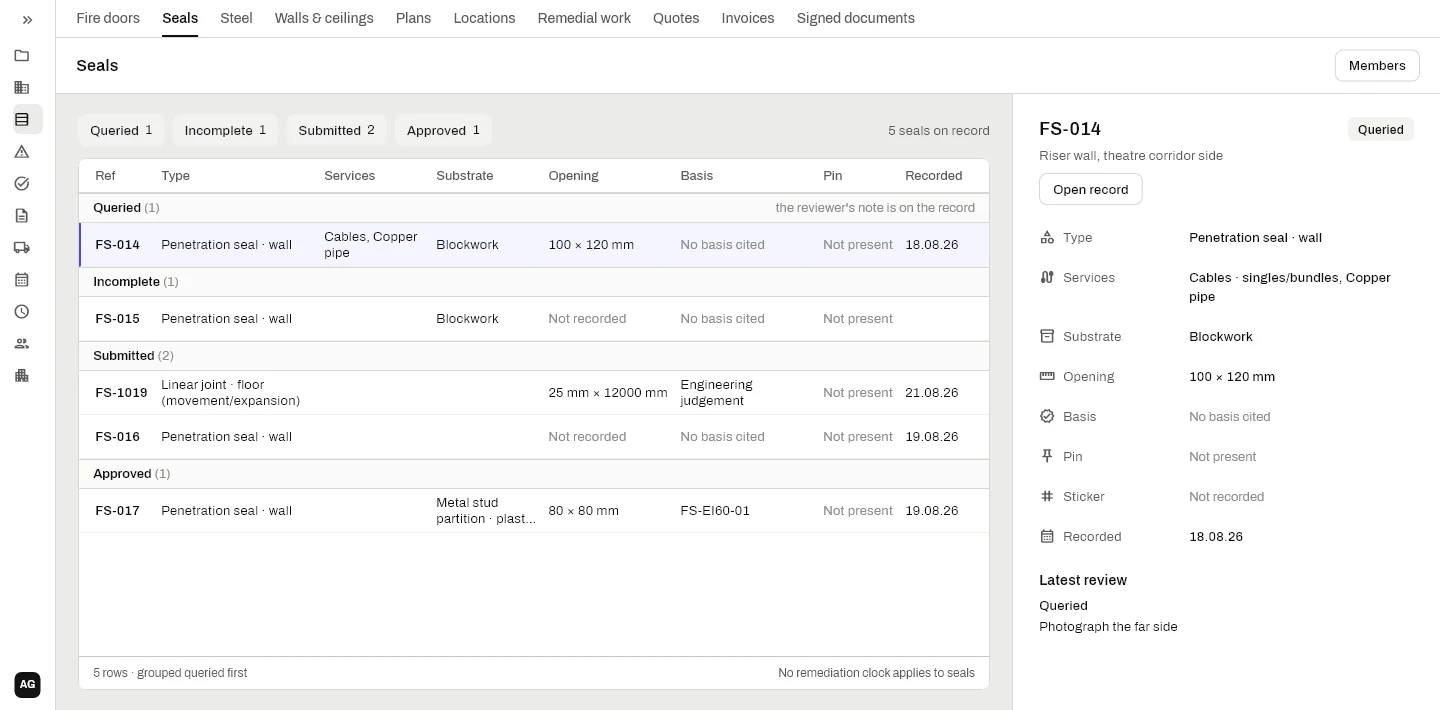Go to the Remedial work tab

click(x=584, y=18)
